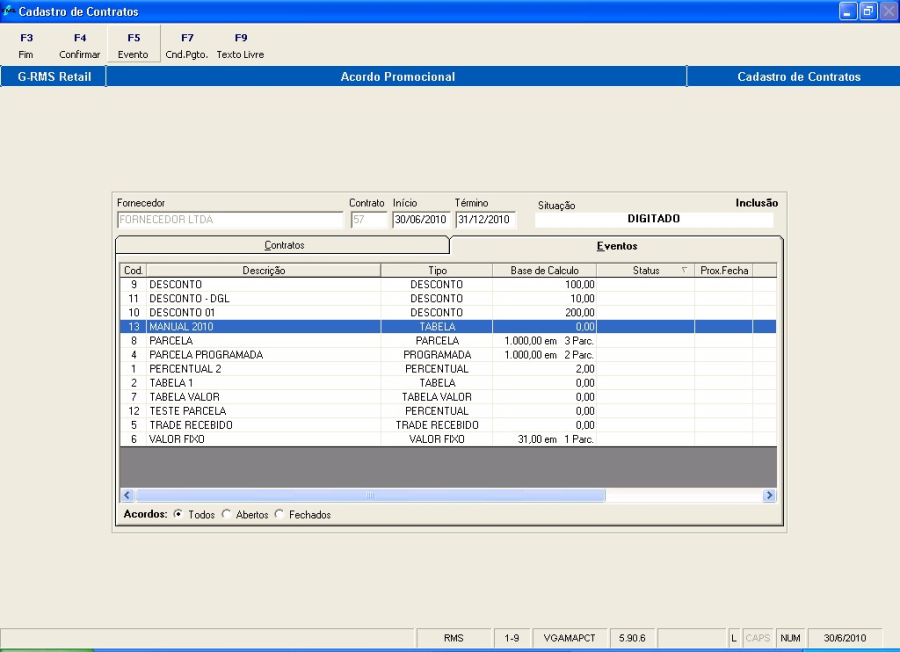
Task: Click the right arrow of horizontal scrollbar
Action: coord(769,495)
